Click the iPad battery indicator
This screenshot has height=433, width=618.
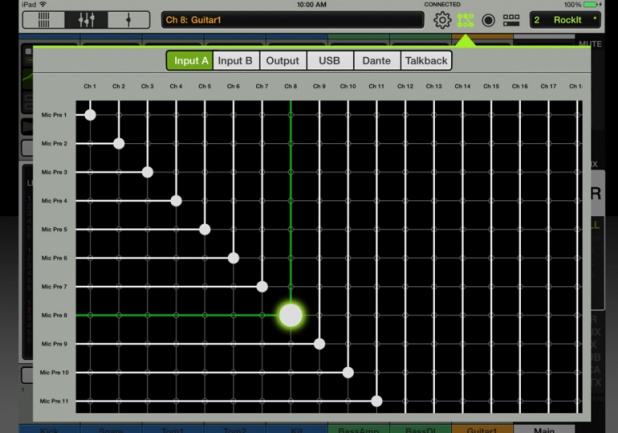[590, 4]
